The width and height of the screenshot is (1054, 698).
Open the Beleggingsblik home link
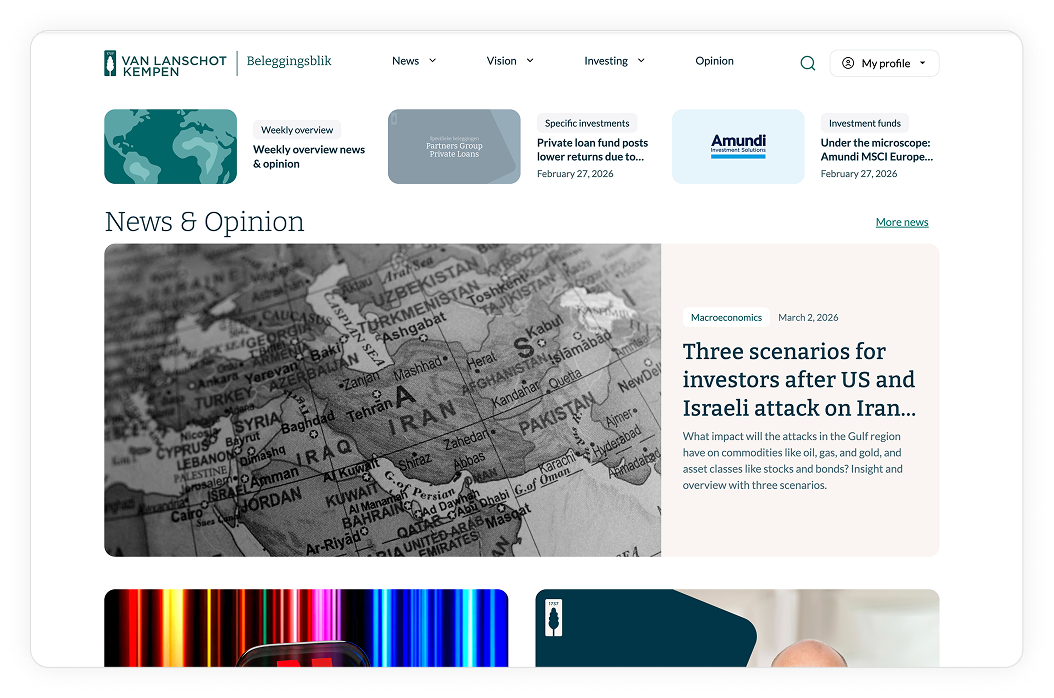point(289,61)
